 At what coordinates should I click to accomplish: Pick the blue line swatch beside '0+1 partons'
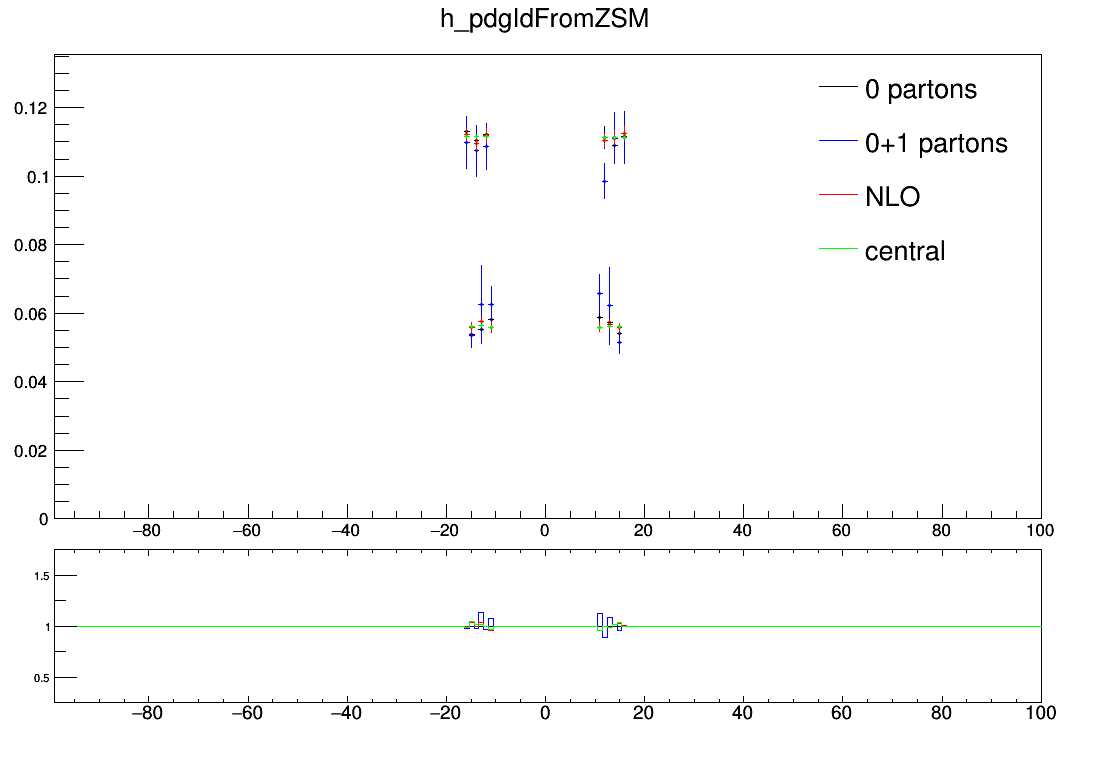coord(838,141)
